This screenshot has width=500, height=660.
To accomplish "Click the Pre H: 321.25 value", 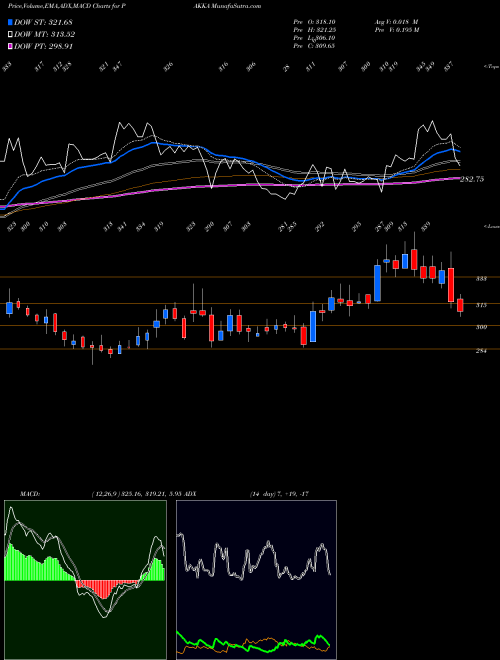I will click(314, 30).
